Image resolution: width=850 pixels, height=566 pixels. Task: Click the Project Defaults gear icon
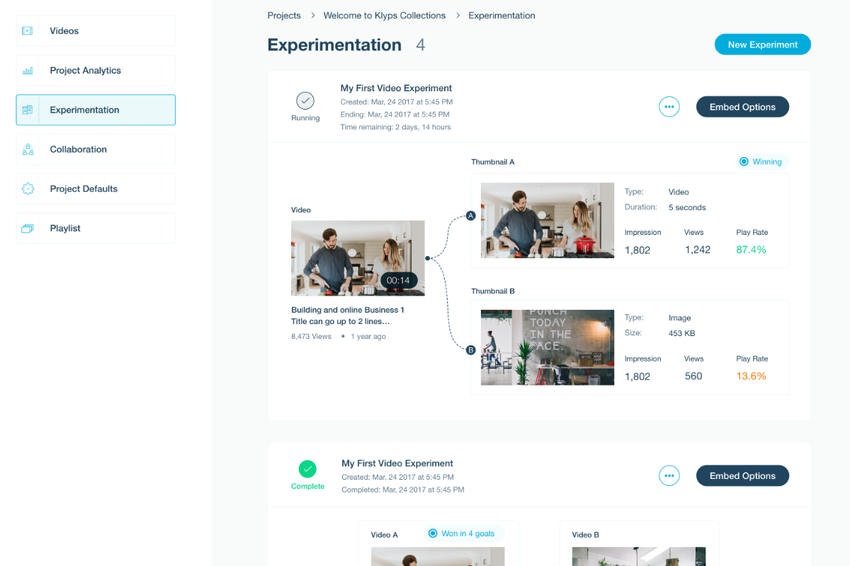click(x=28, y=189)
